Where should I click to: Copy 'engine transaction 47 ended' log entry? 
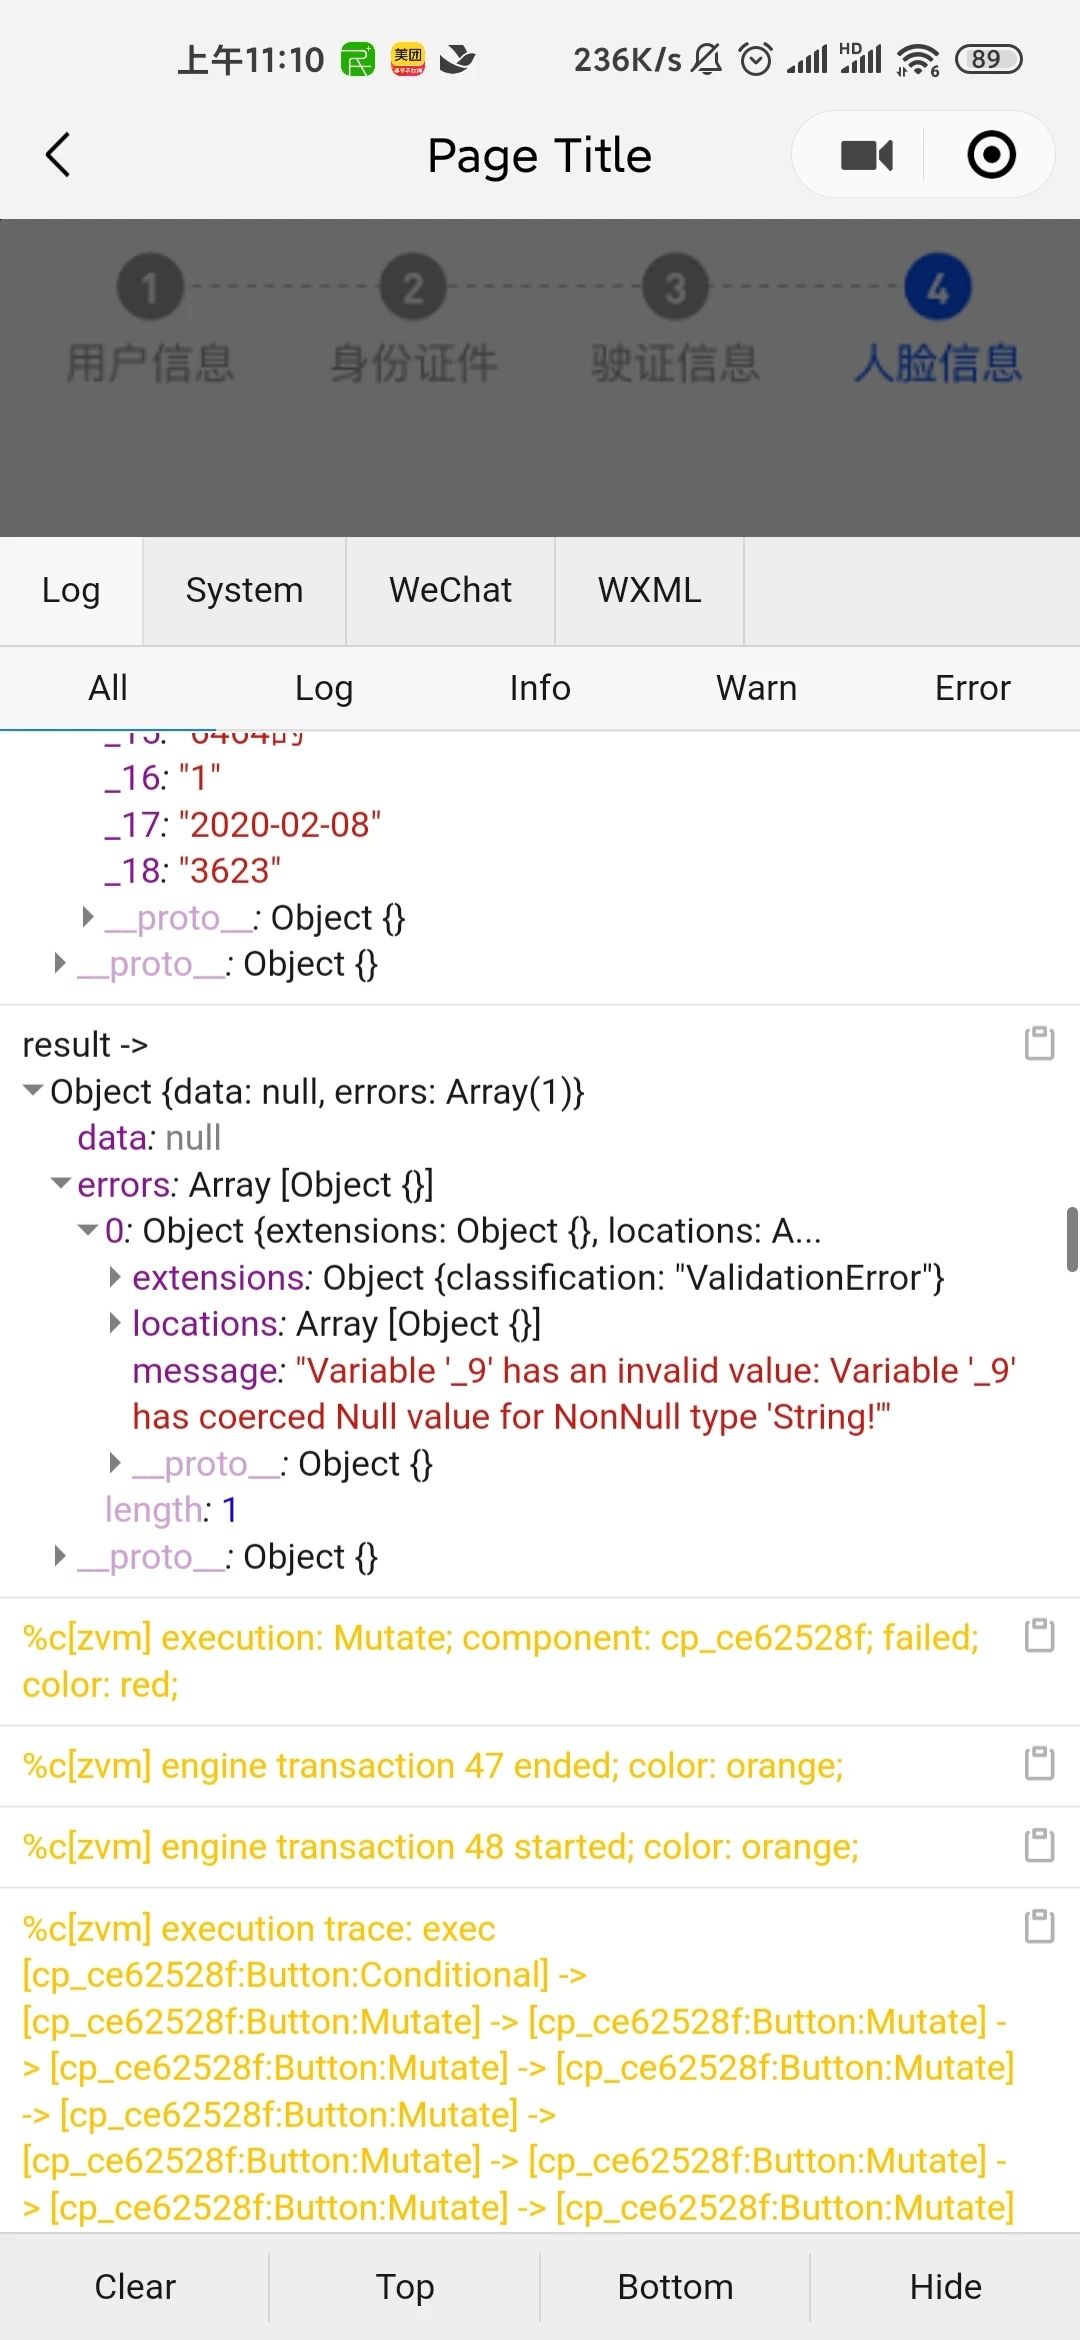pos(1039,1764)
